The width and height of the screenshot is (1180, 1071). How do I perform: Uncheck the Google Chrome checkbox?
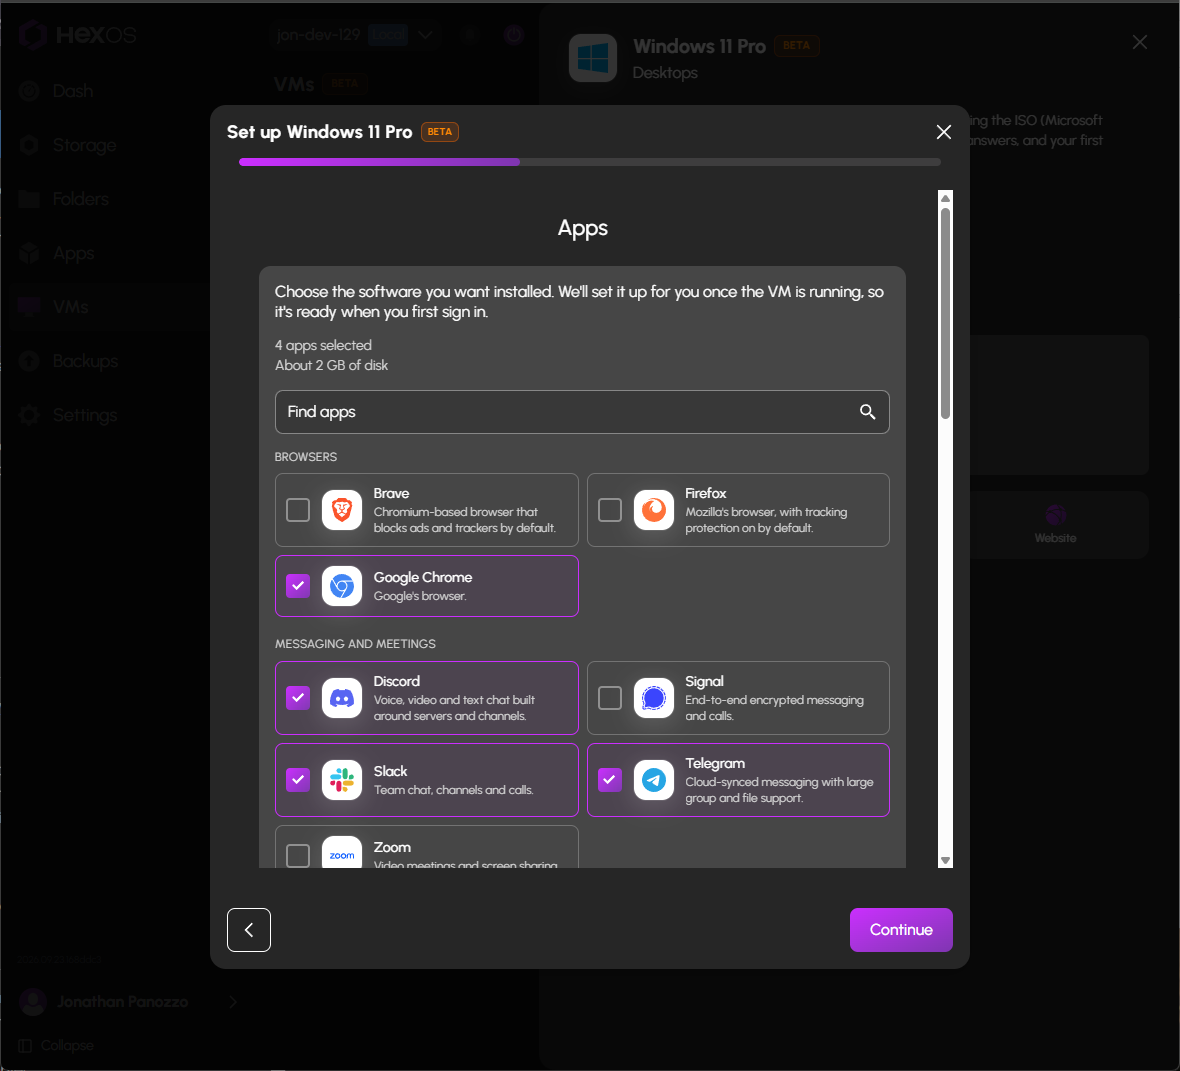(298, 586)
